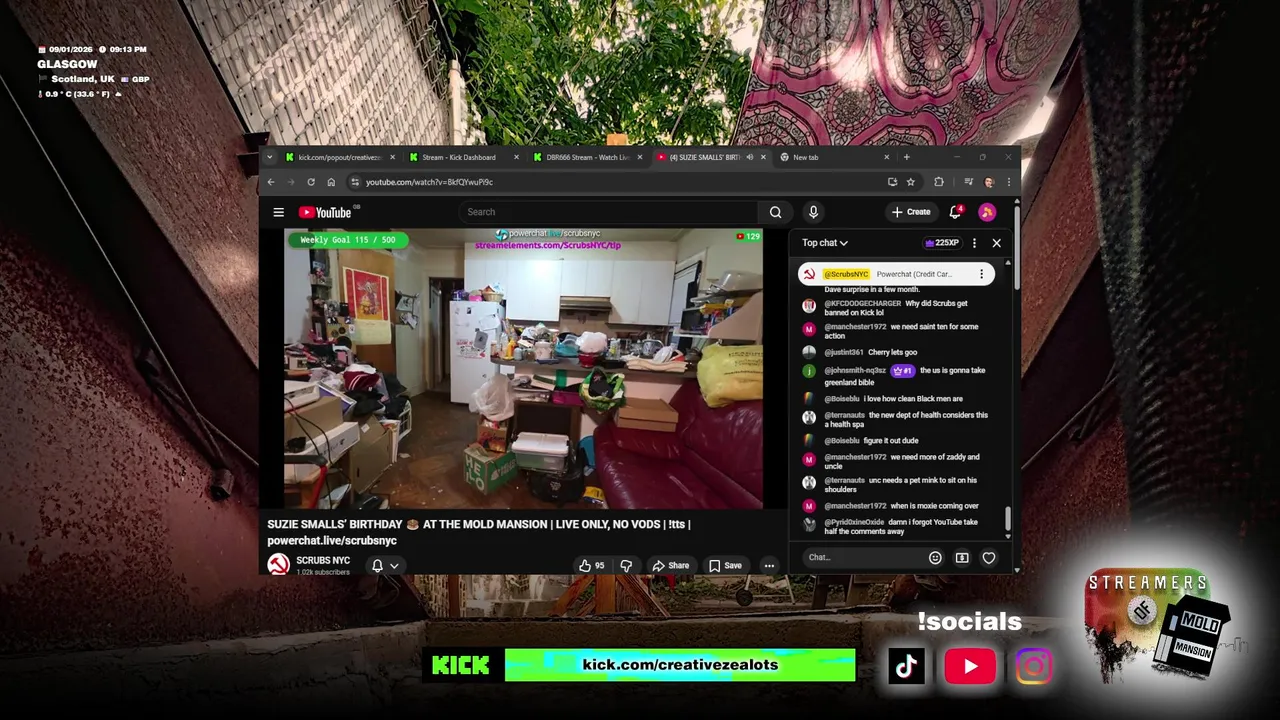Reload the YouTube page
The width and height of the screenshot is (1280, 720).
311,182
